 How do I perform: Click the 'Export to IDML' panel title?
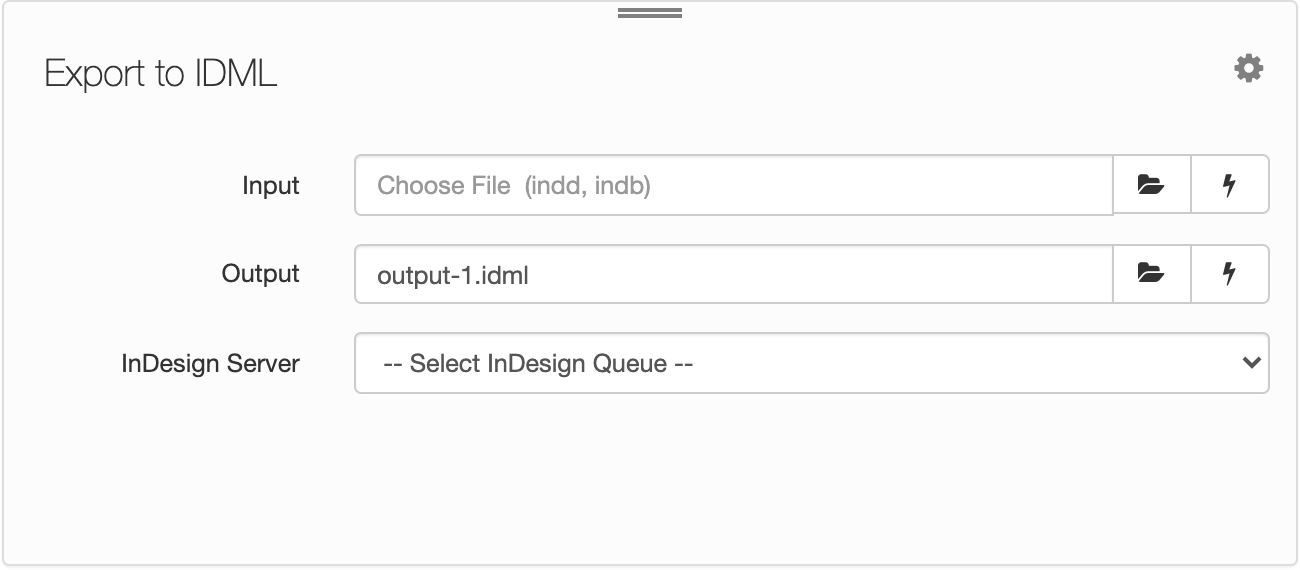[161, 74]
